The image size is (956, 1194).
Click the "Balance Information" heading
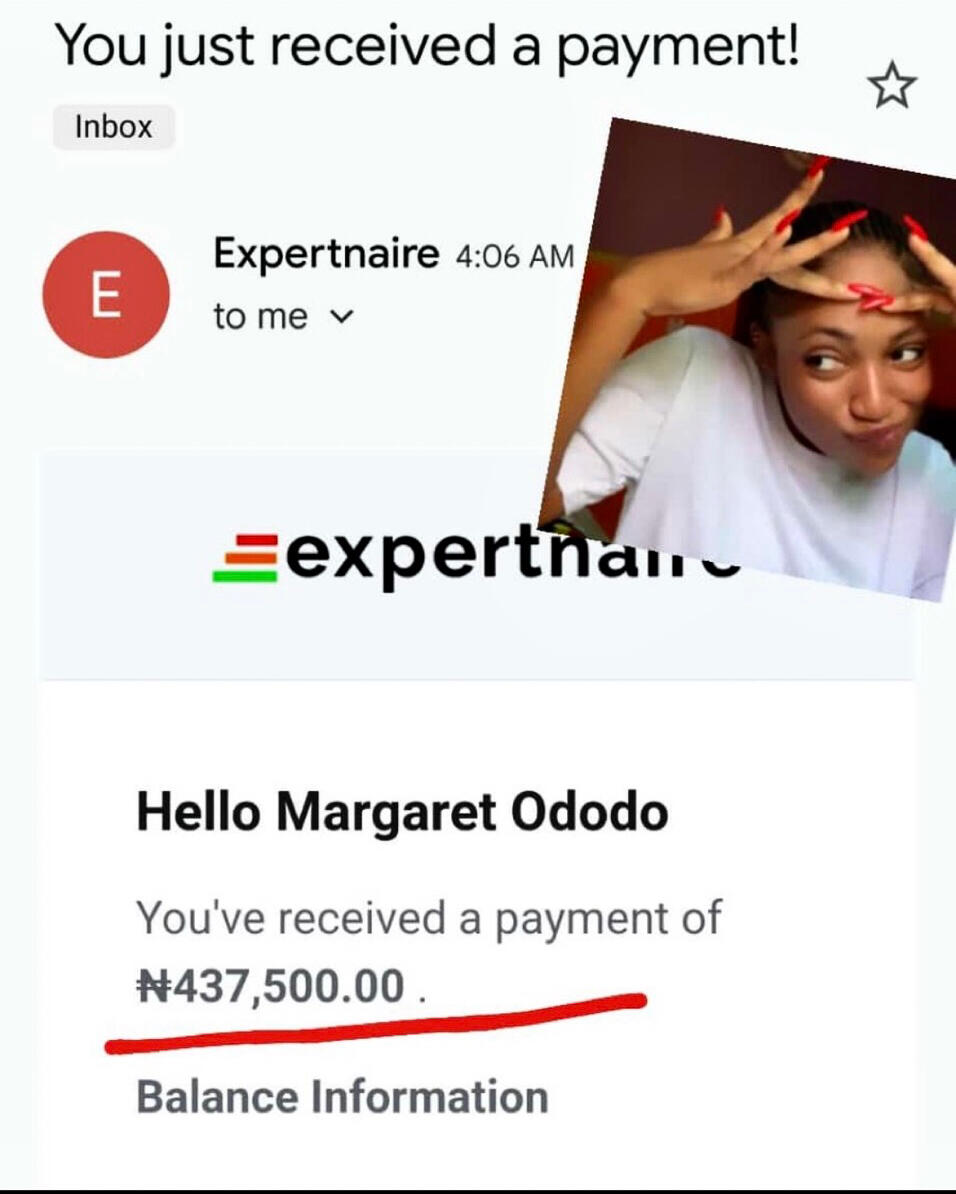[342, 1096]
